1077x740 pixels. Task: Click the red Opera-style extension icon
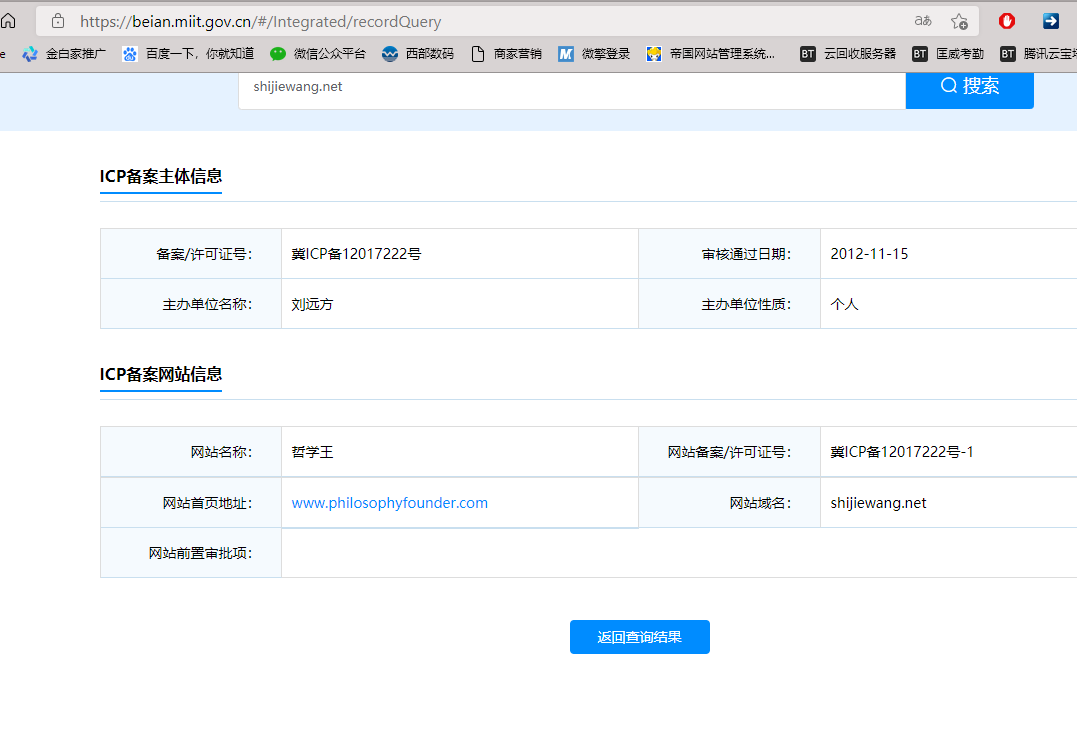tap(1007, 21)
